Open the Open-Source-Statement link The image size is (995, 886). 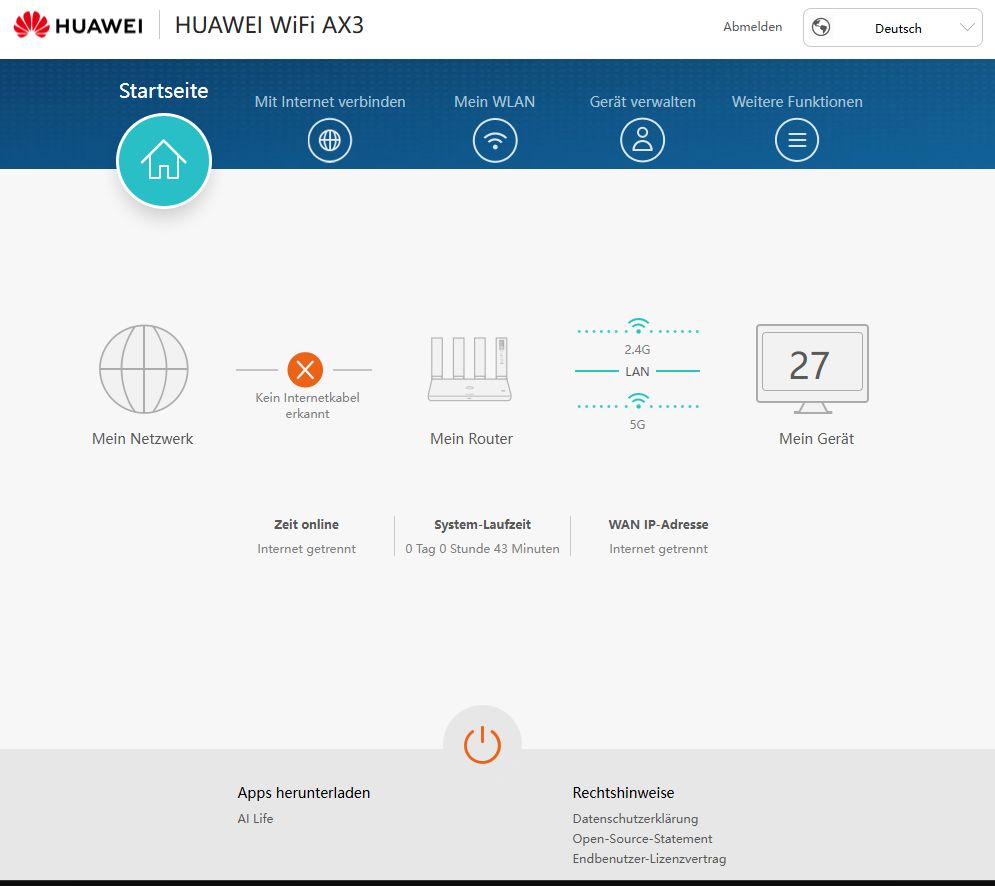(642, 838)
